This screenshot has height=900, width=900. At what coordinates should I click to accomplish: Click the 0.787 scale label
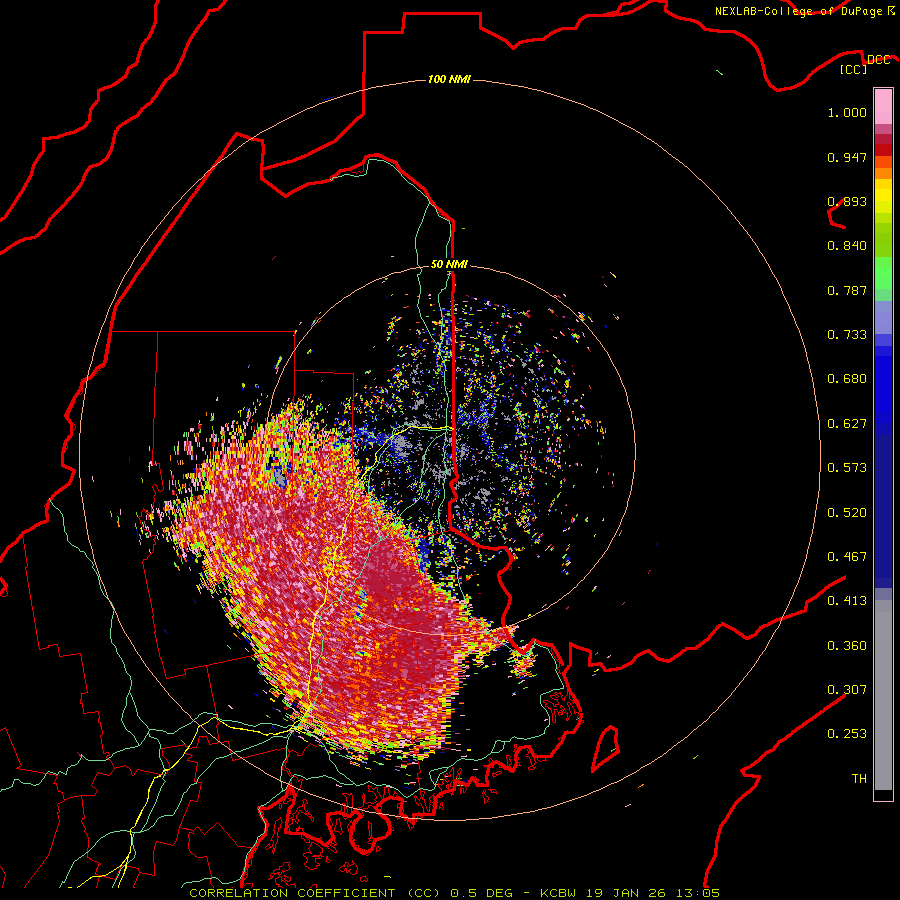(847, 290)
